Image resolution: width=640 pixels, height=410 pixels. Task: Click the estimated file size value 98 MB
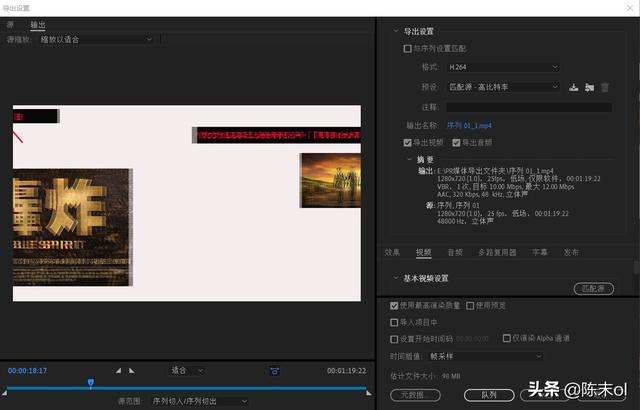click(x=451, y=376)
